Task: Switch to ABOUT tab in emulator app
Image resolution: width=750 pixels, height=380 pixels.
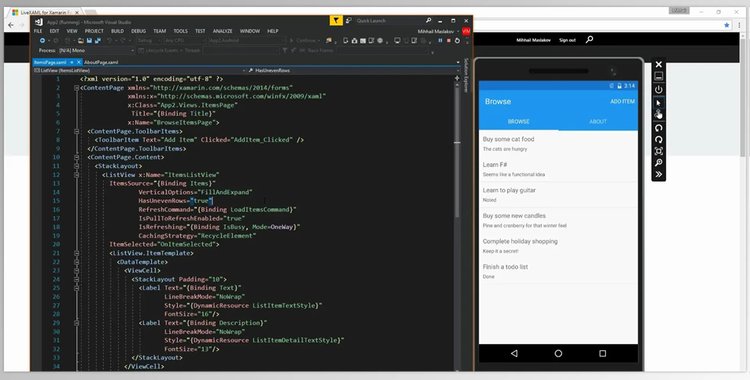Action: [598, 122]
